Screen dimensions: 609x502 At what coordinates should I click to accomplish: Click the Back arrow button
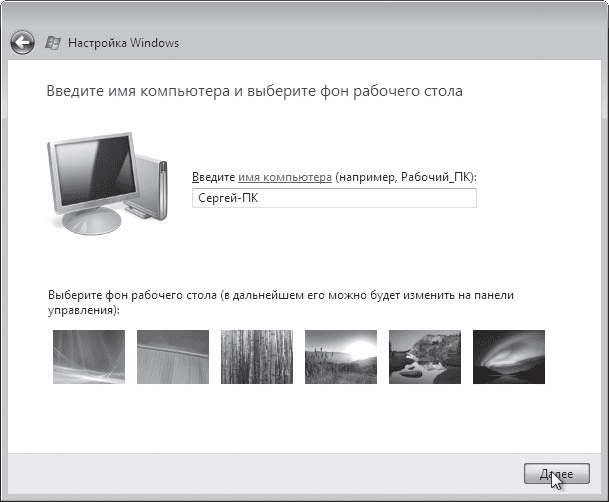pyautogui.click(x=23, y=43)
